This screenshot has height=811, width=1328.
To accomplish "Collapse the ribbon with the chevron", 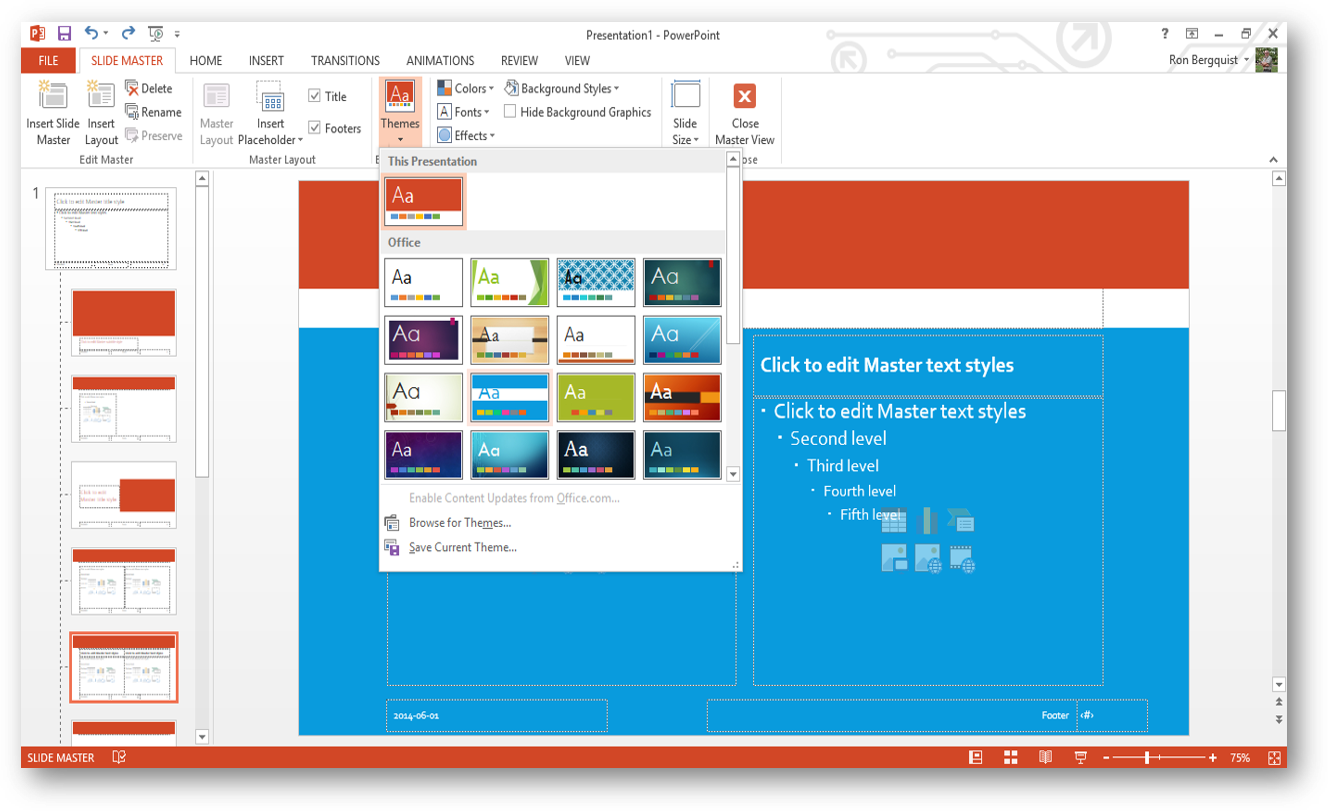I will tap(1273, 160).
